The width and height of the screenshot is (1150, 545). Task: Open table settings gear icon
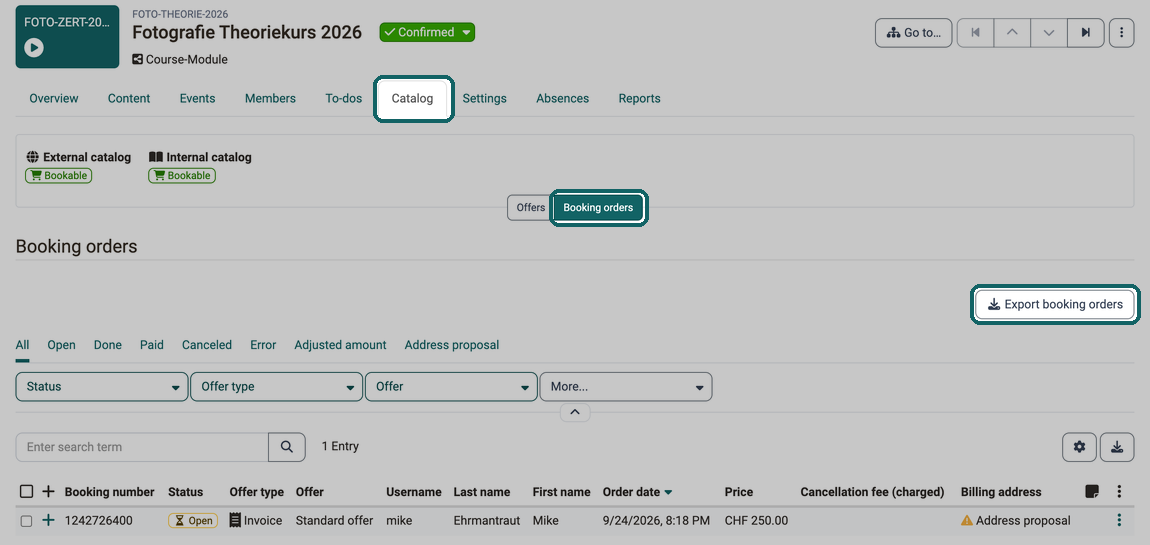(x=1080, y=447)
